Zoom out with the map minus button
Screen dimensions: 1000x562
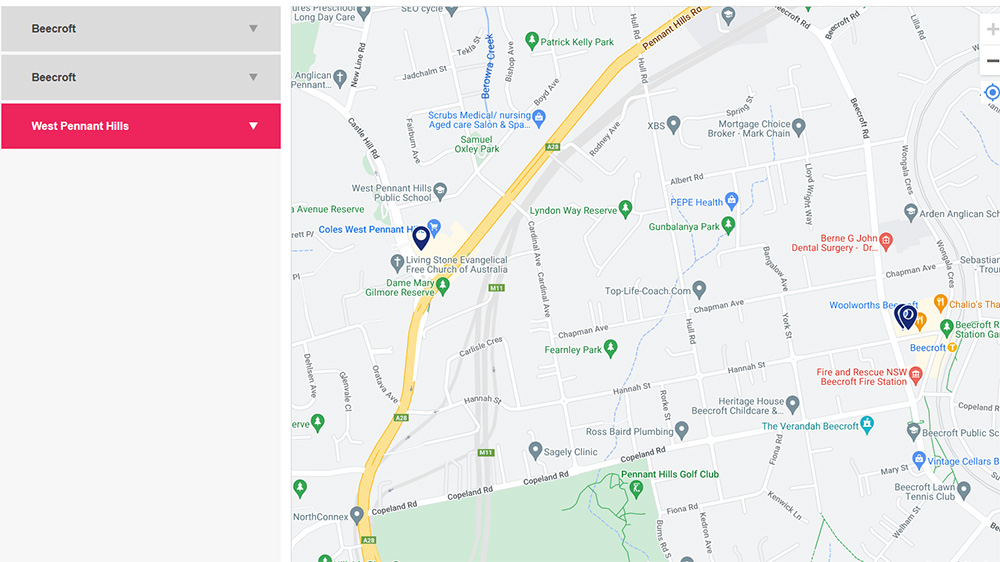coord(992,61)
